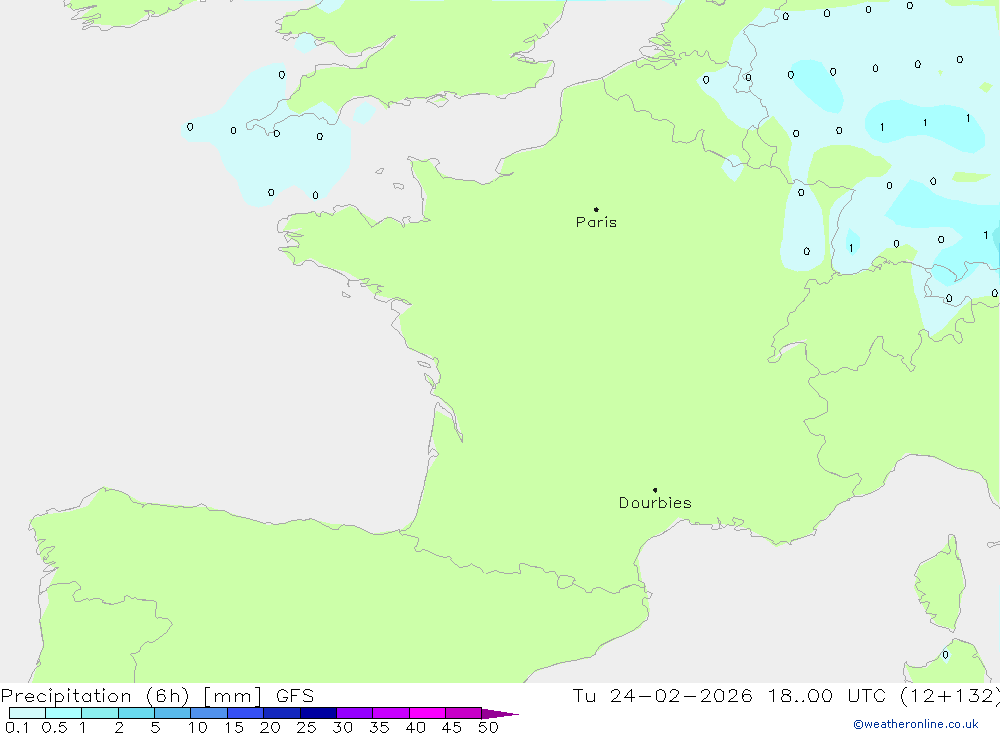Open the weatheronline.co.uk copyright link
The height and width of the screenshot is (733, 1000).
coord(915,724)
